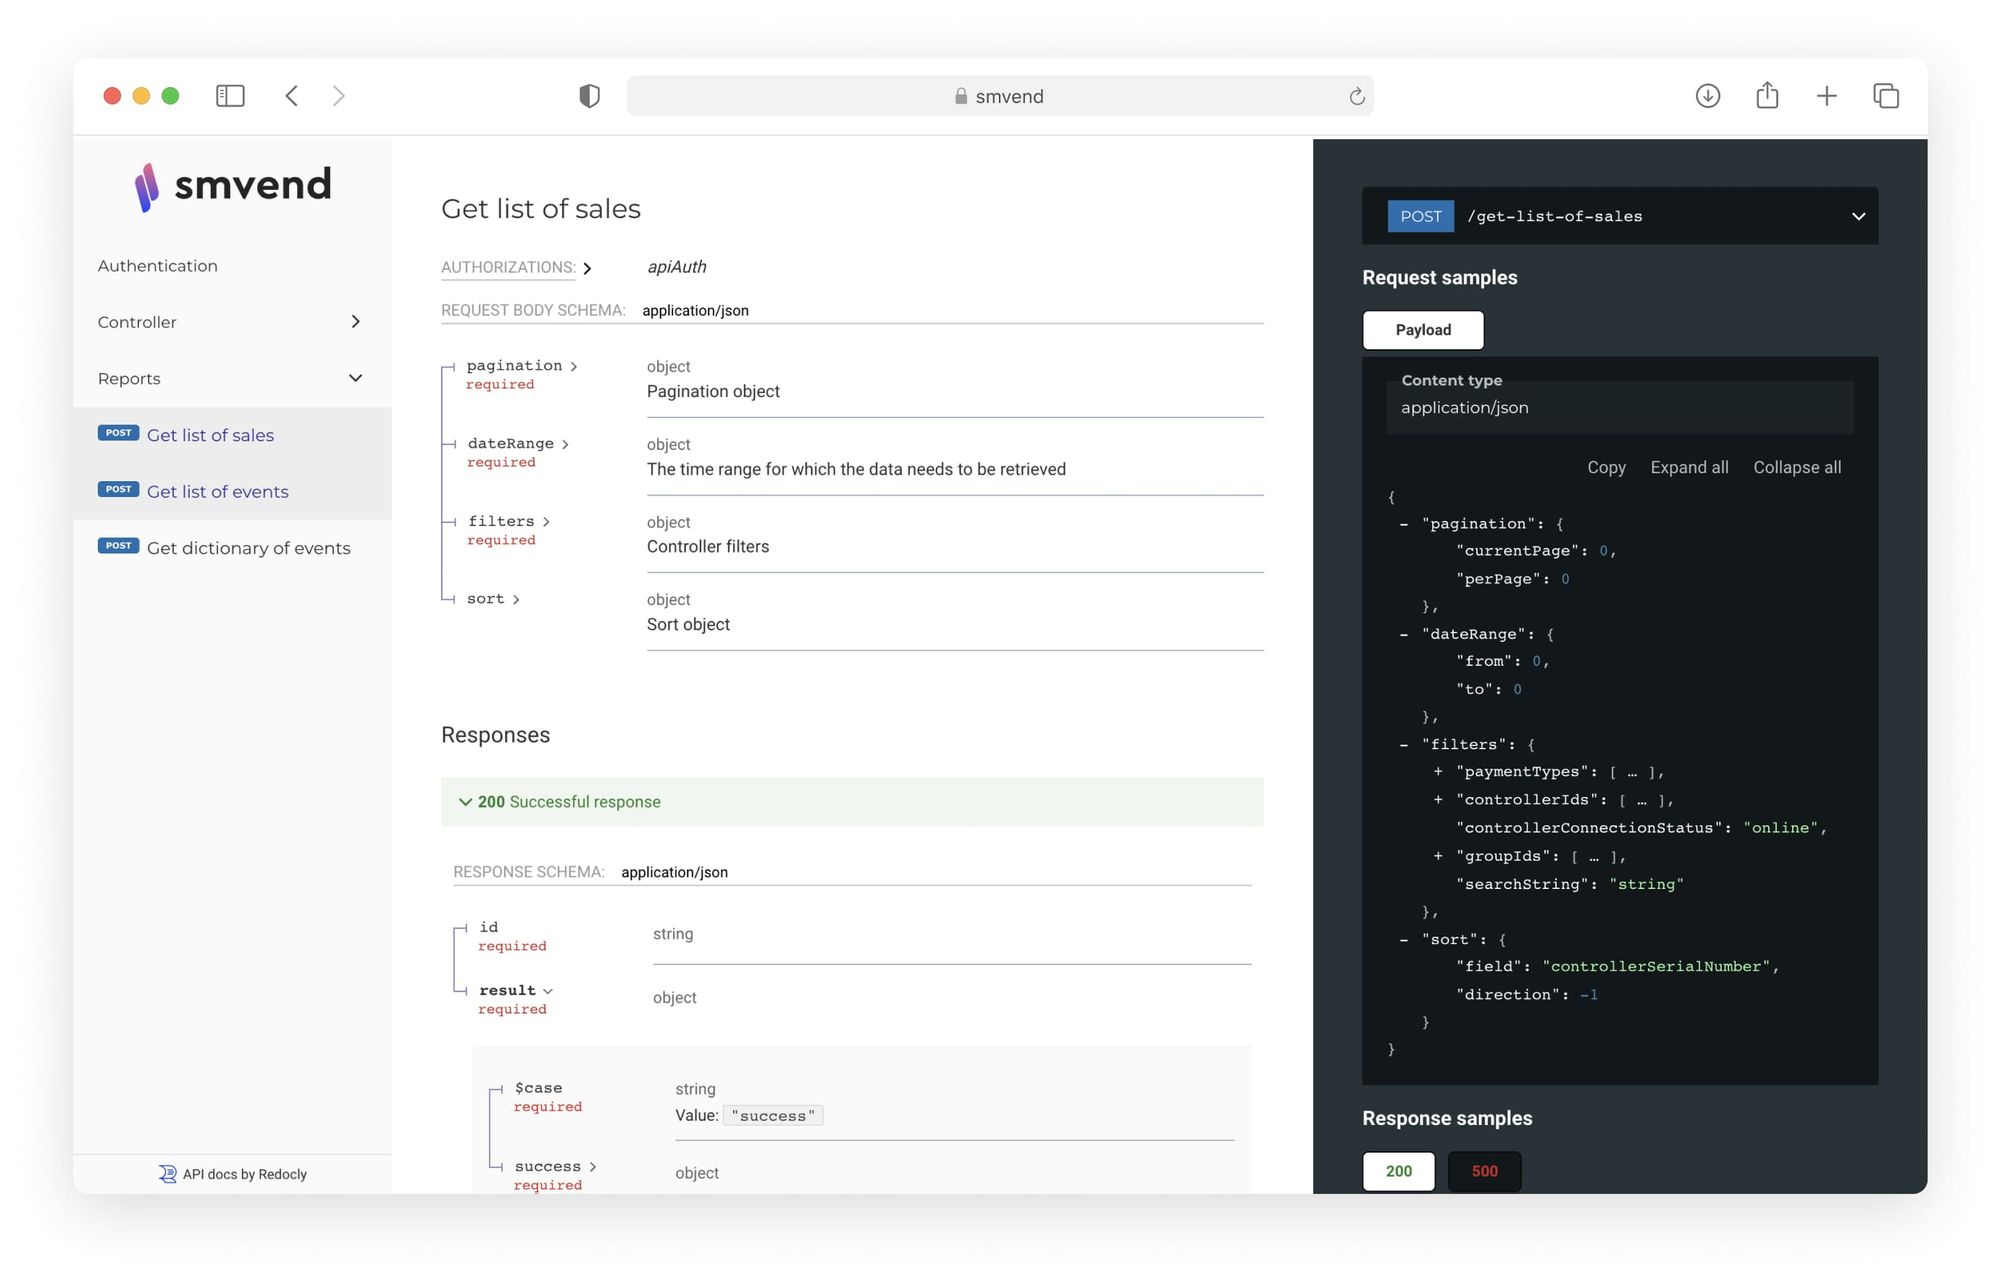Expand the groupIds array in JSON
The width and height of the screenshot is (2000, 1281).
[x=1438, y=856]
